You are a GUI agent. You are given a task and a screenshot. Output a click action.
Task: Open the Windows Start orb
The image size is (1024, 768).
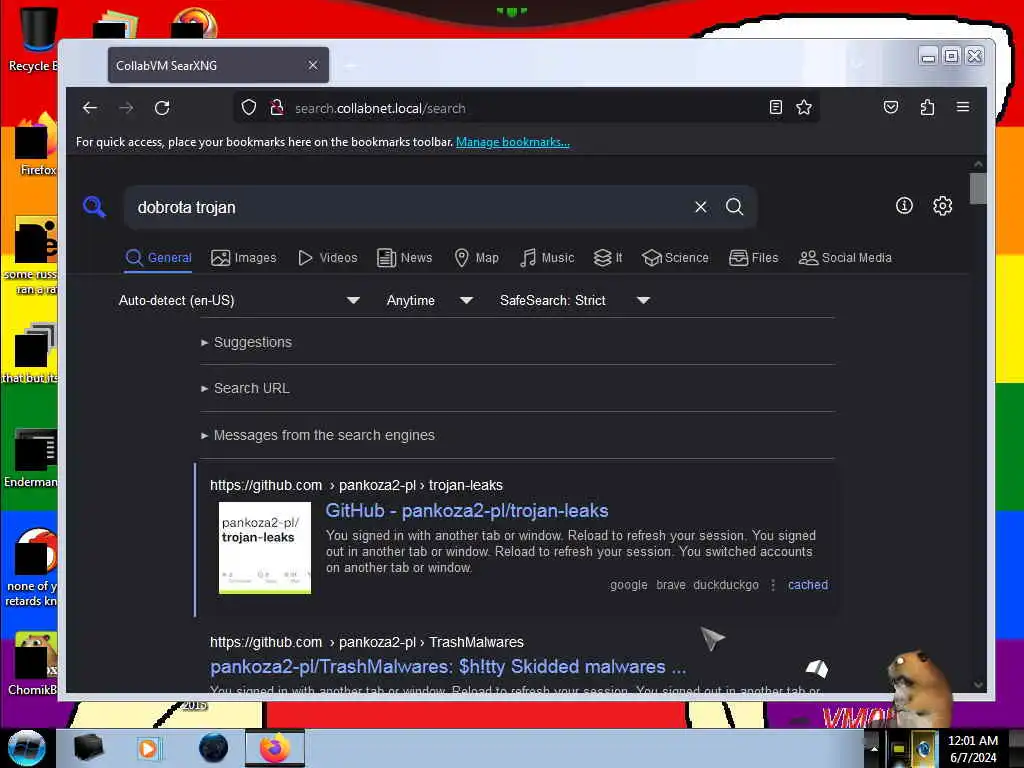(x=27, y=748)
